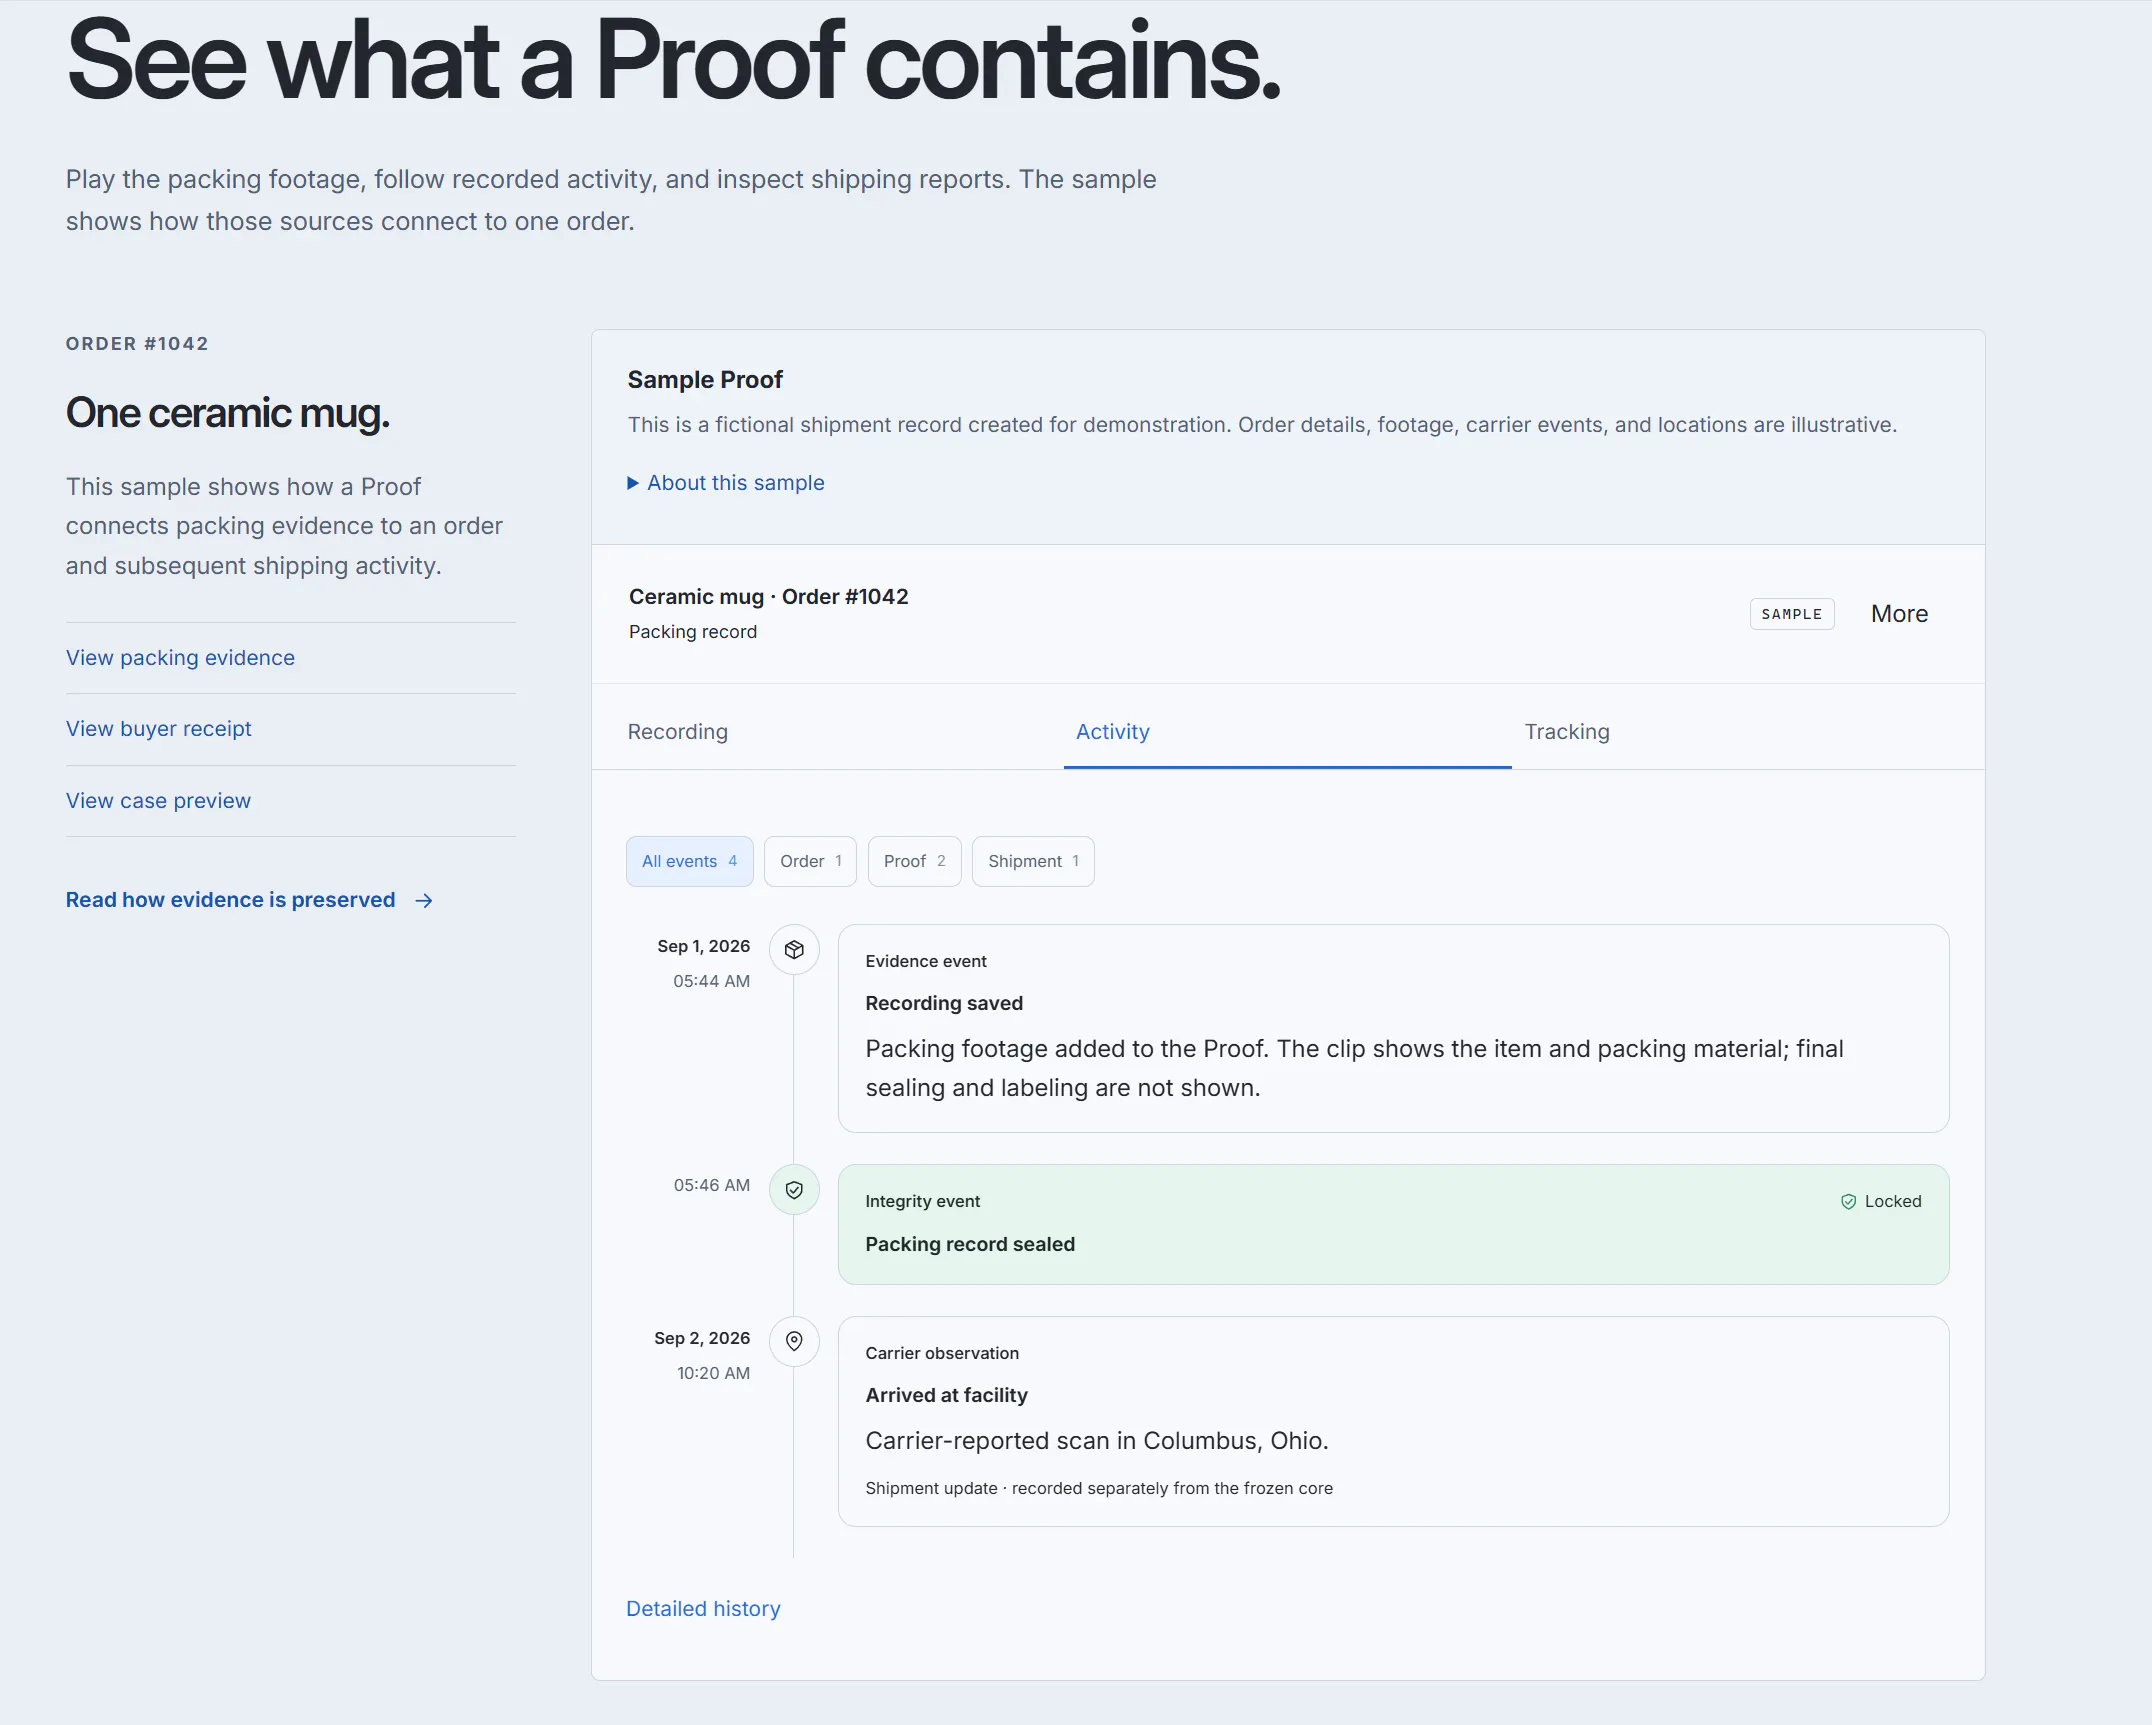The height and width of the screenshot is (1725, 2152).
Task: Click 'Carrier-reported scan in Columbus, Ohio.' text
Action: coord(1097,1441)
